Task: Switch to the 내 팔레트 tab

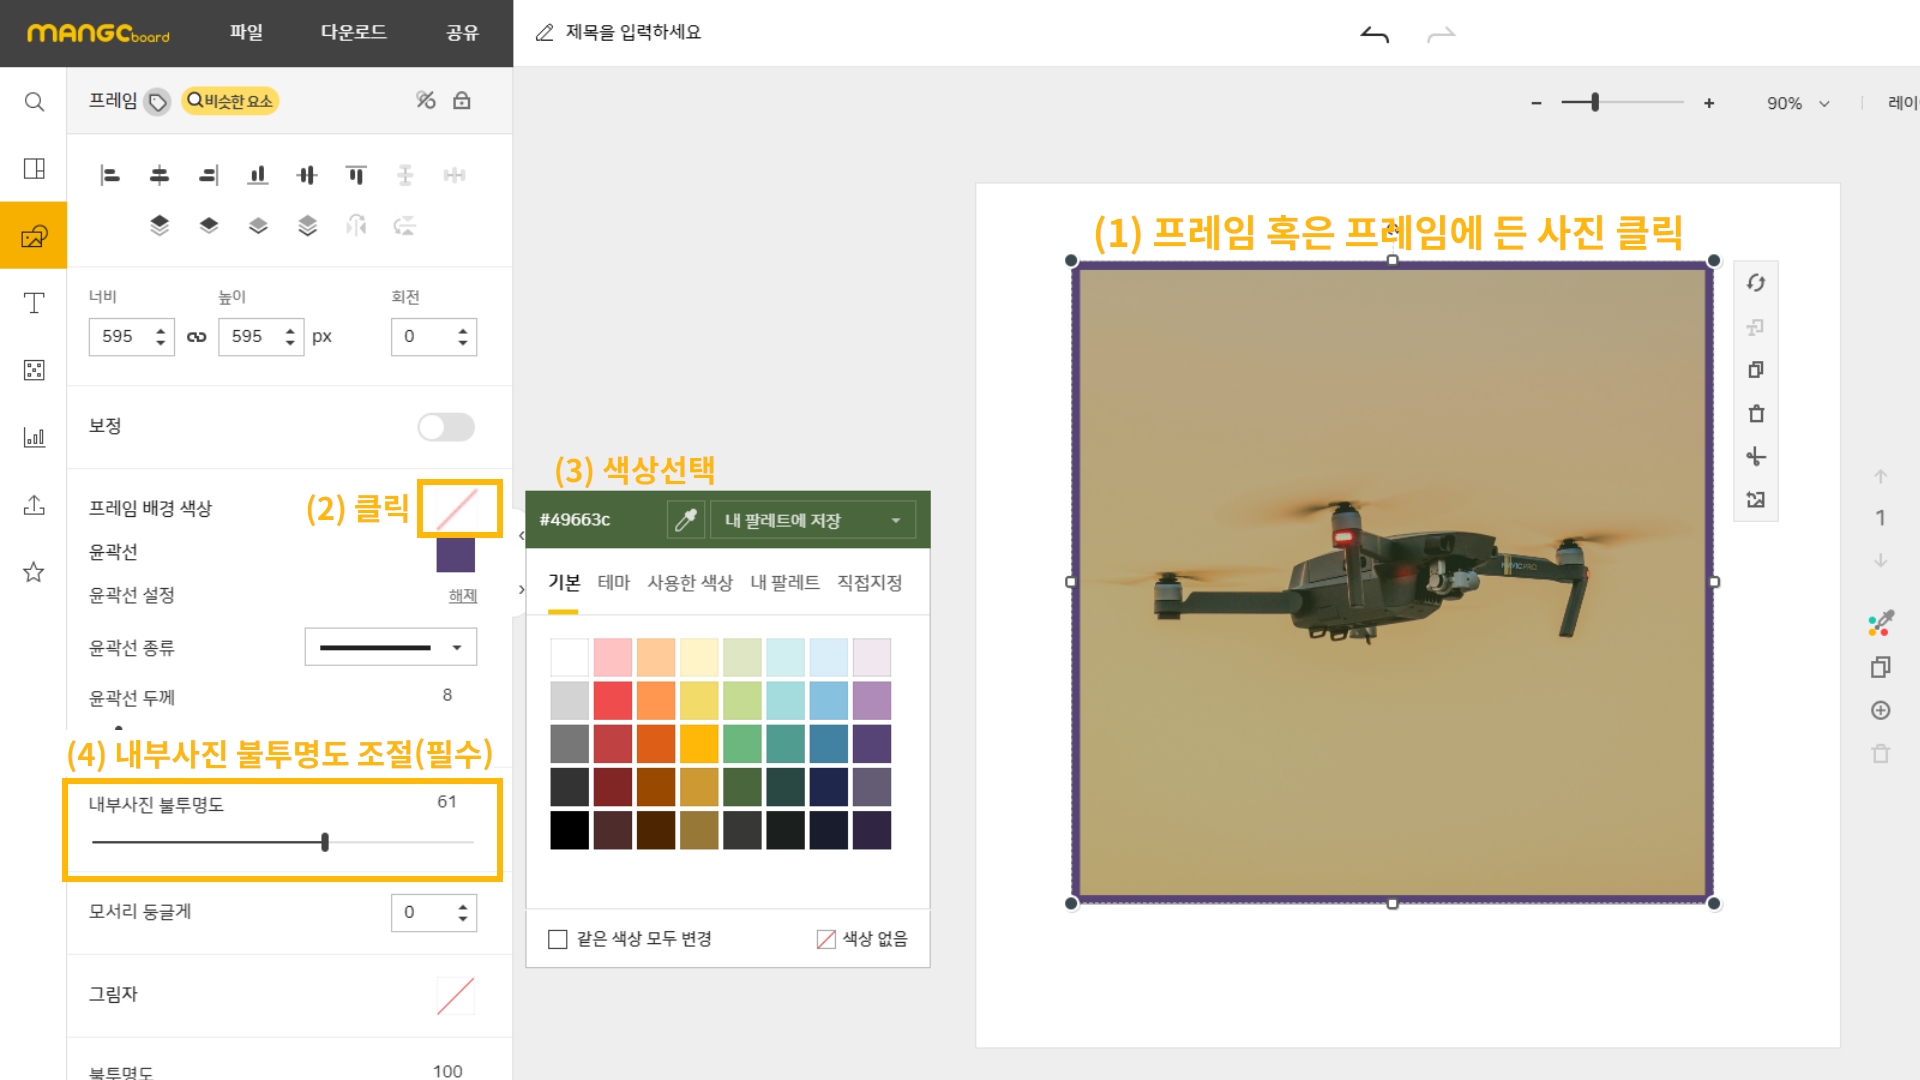Action: [785, 583]
